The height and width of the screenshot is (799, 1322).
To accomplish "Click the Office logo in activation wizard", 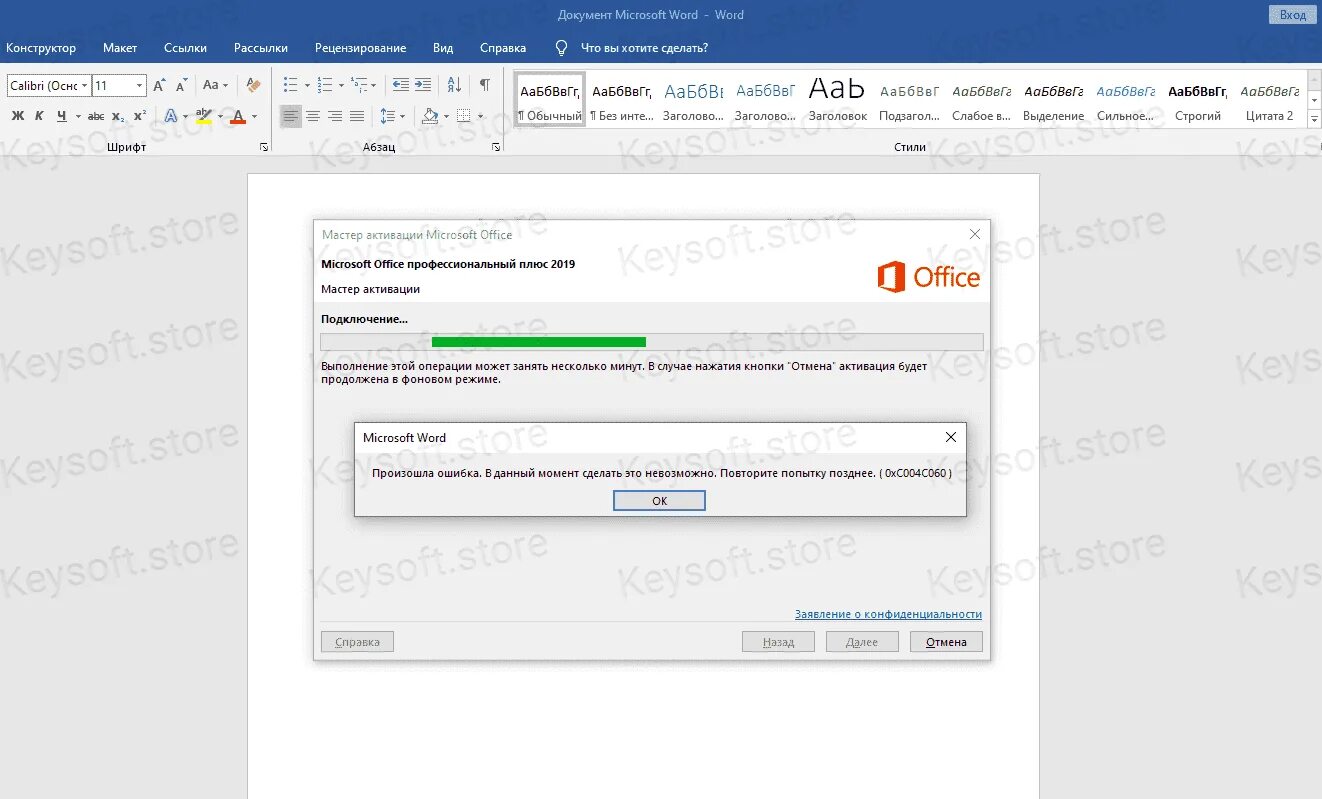I will (929, 277).
